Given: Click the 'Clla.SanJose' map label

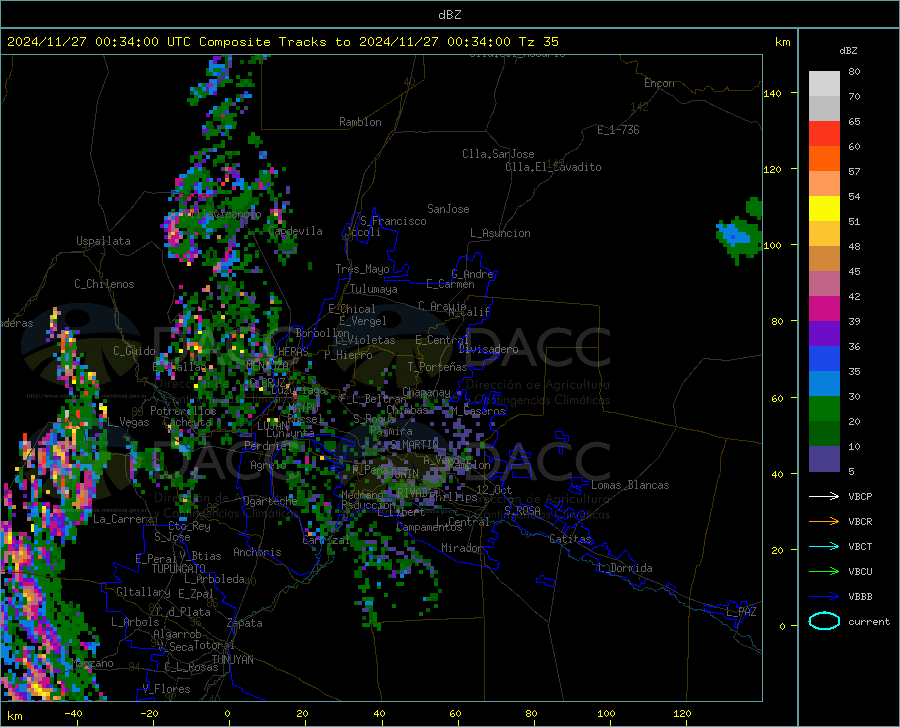Looking at the screenshot, I should coord(498,154).
